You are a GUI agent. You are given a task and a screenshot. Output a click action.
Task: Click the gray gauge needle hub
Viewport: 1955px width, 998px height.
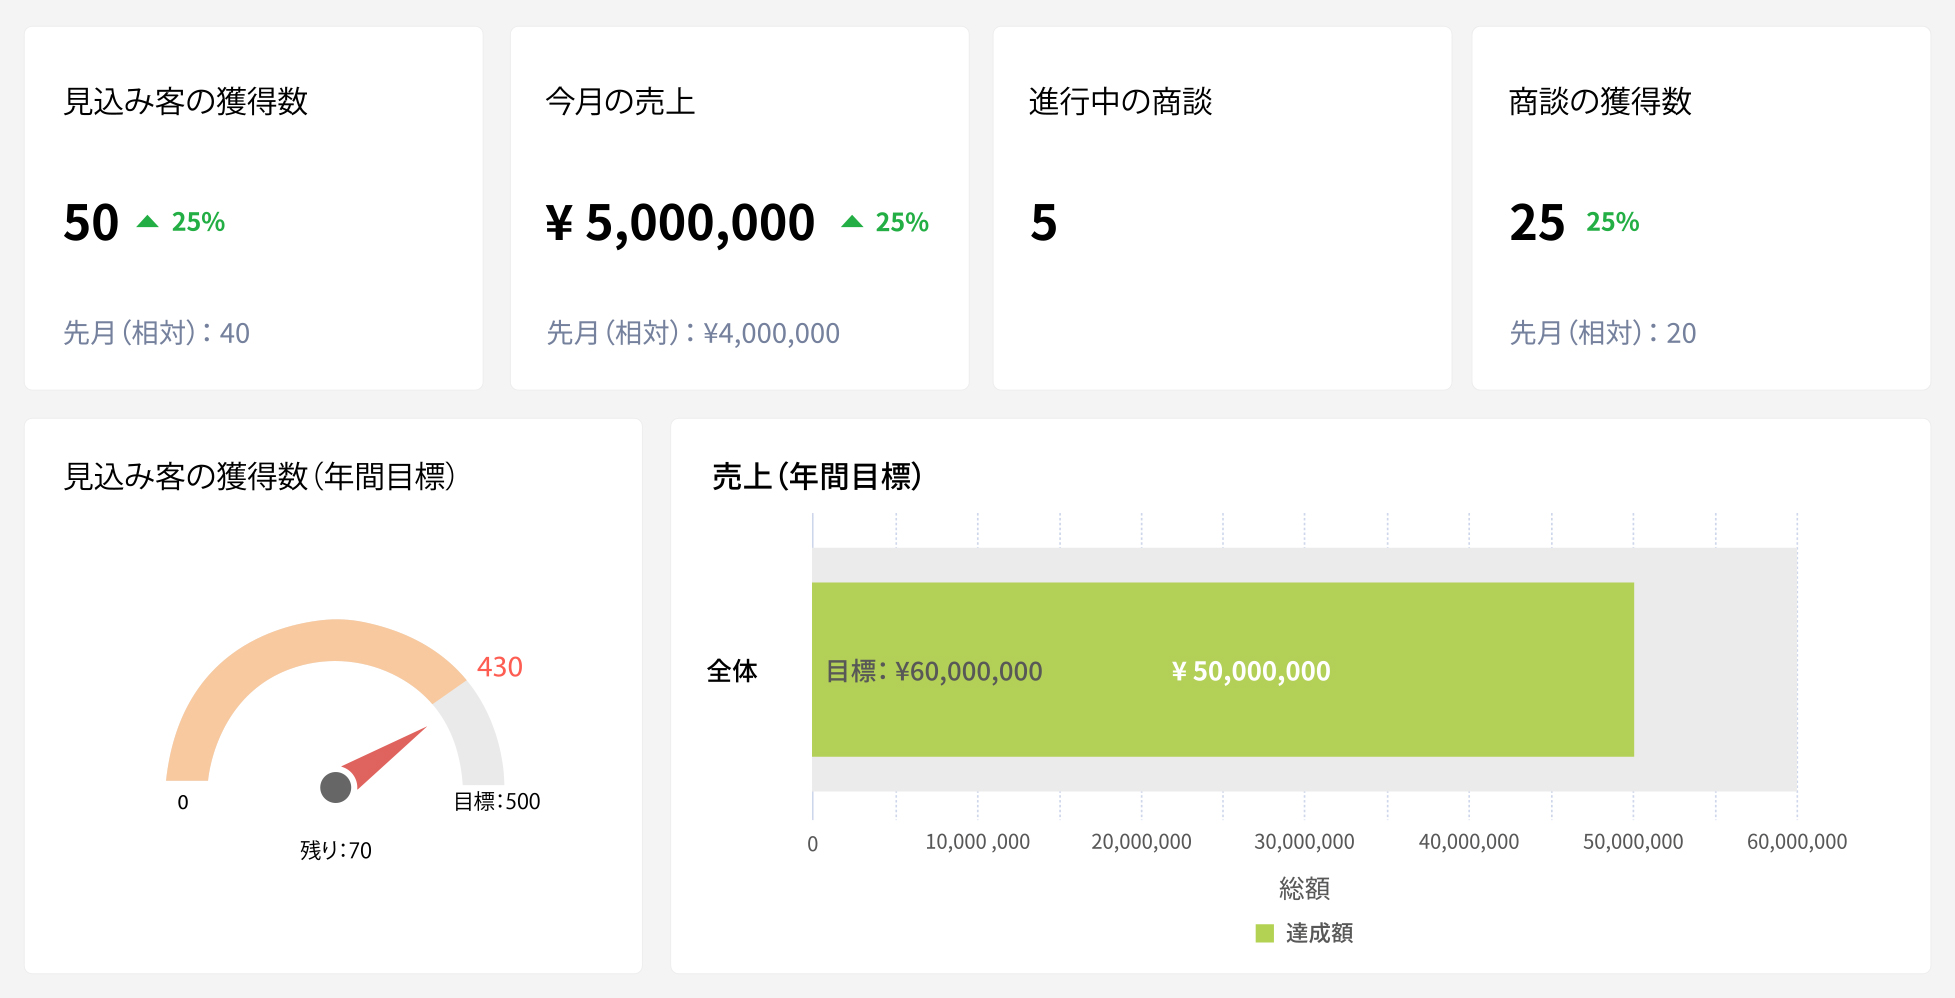point(336,787)
